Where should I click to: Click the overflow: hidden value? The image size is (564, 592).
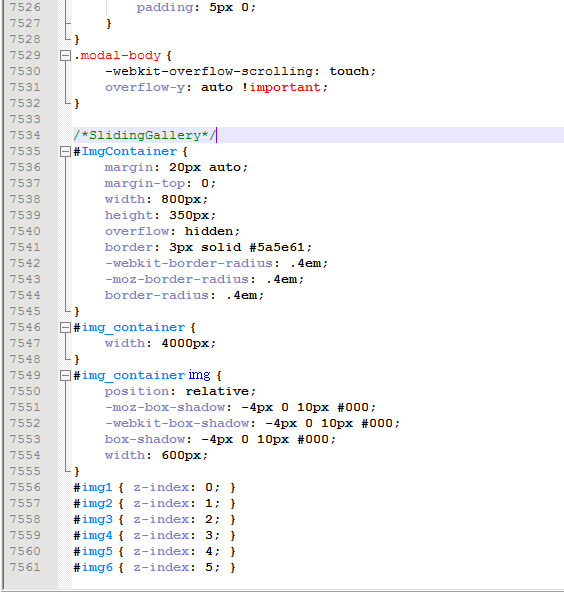coord(209,231)
